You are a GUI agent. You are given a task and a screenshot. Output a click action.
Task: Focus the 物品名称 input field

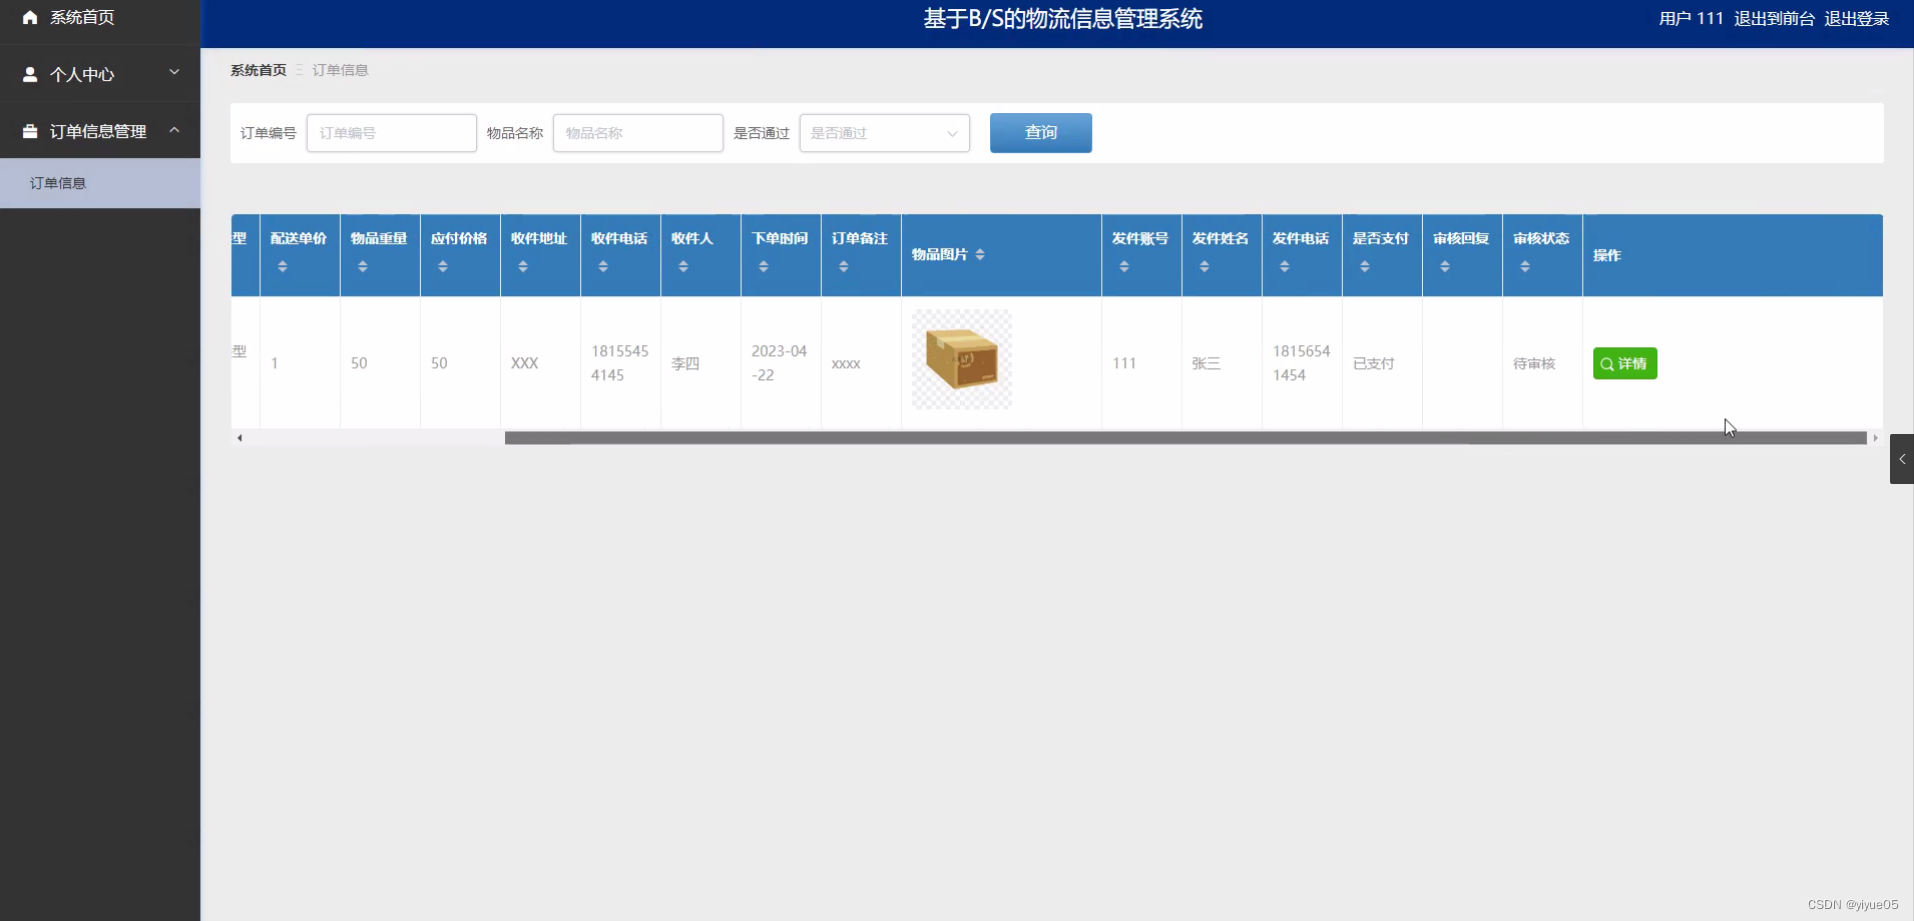(x=638, y=133)
